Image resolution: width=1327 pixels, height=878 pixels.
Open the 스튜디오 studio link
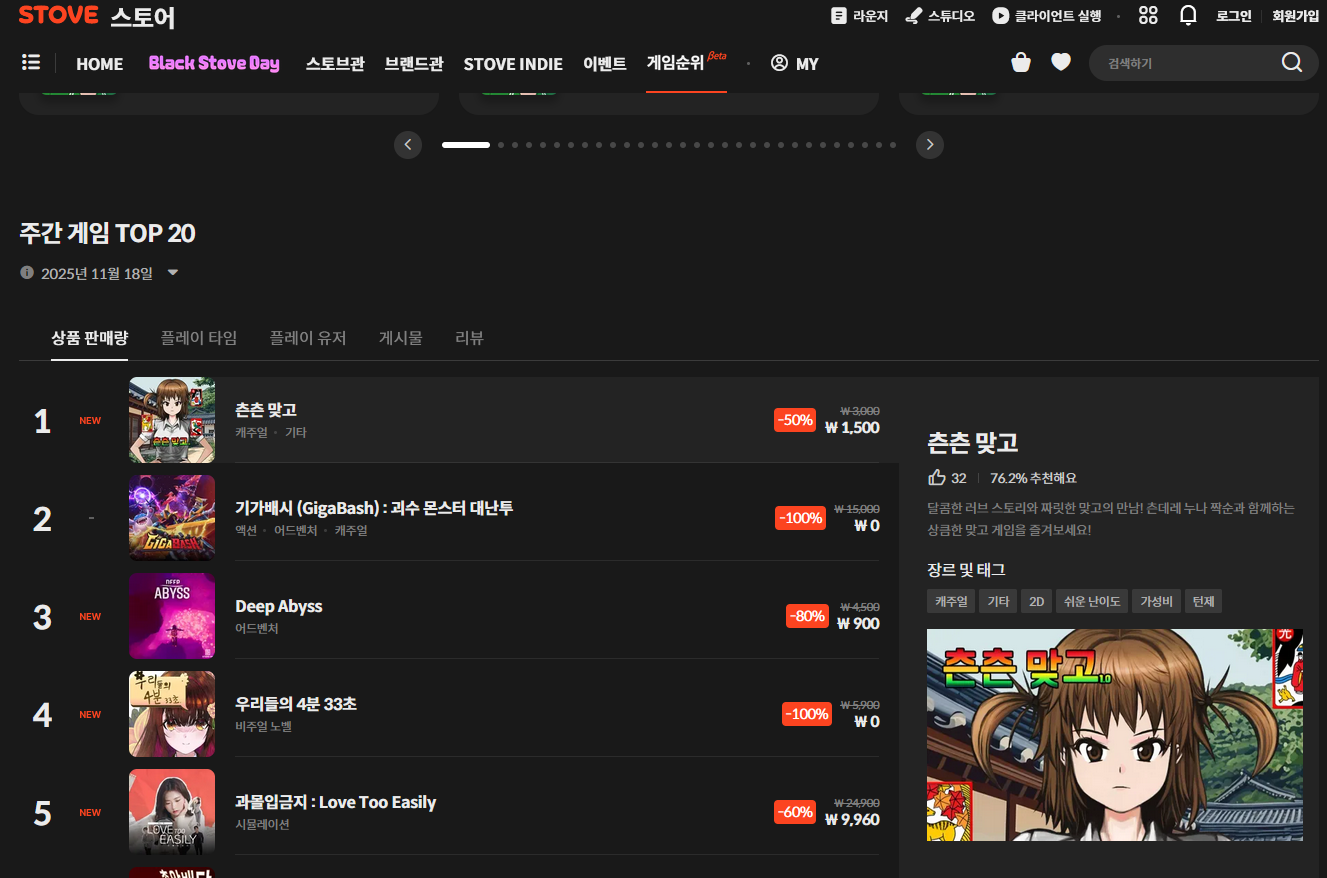[x=939, y=16]
